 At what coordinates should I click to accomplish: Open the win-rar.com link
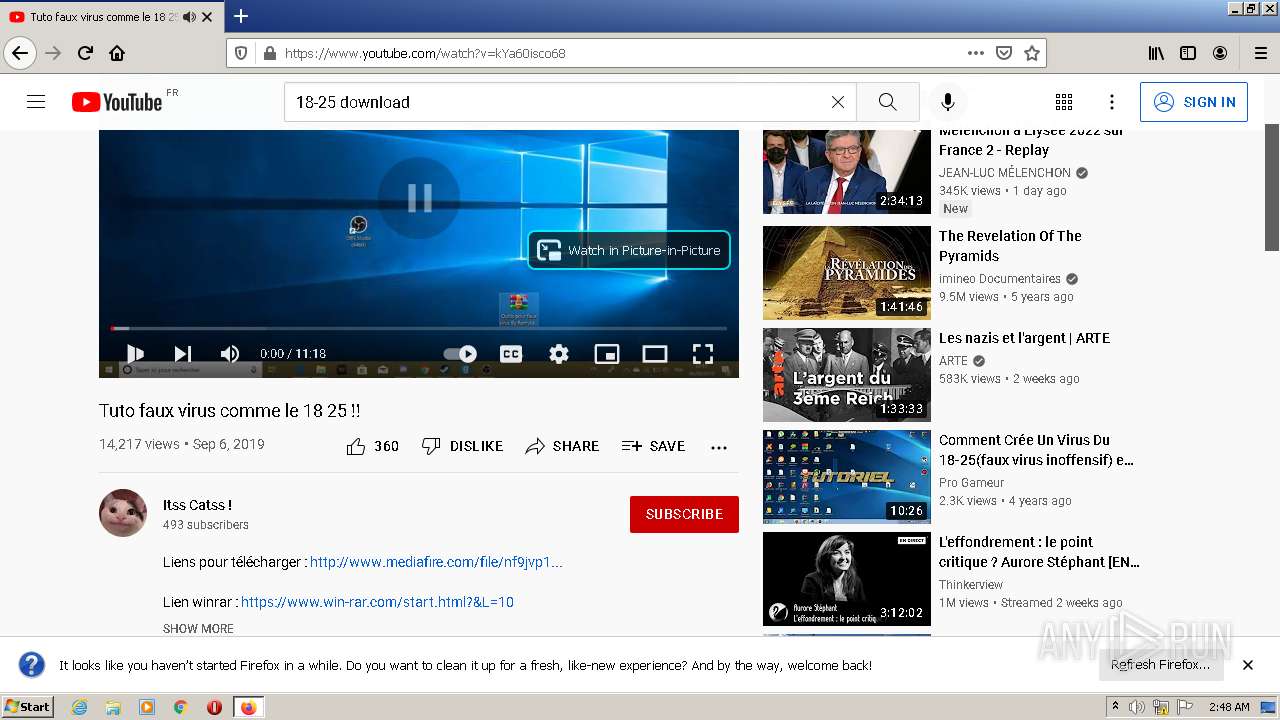pos(377,602)
